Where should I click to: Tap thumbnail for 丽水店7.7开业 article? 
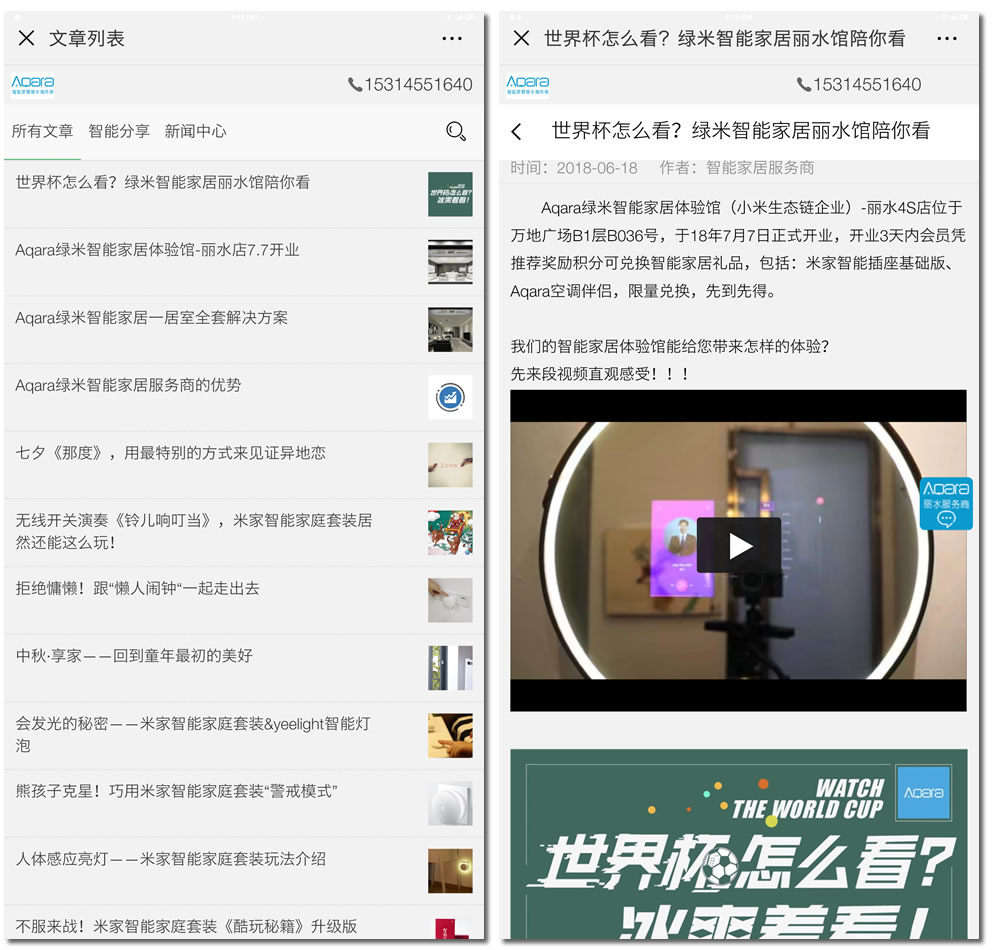pos(450,261)
